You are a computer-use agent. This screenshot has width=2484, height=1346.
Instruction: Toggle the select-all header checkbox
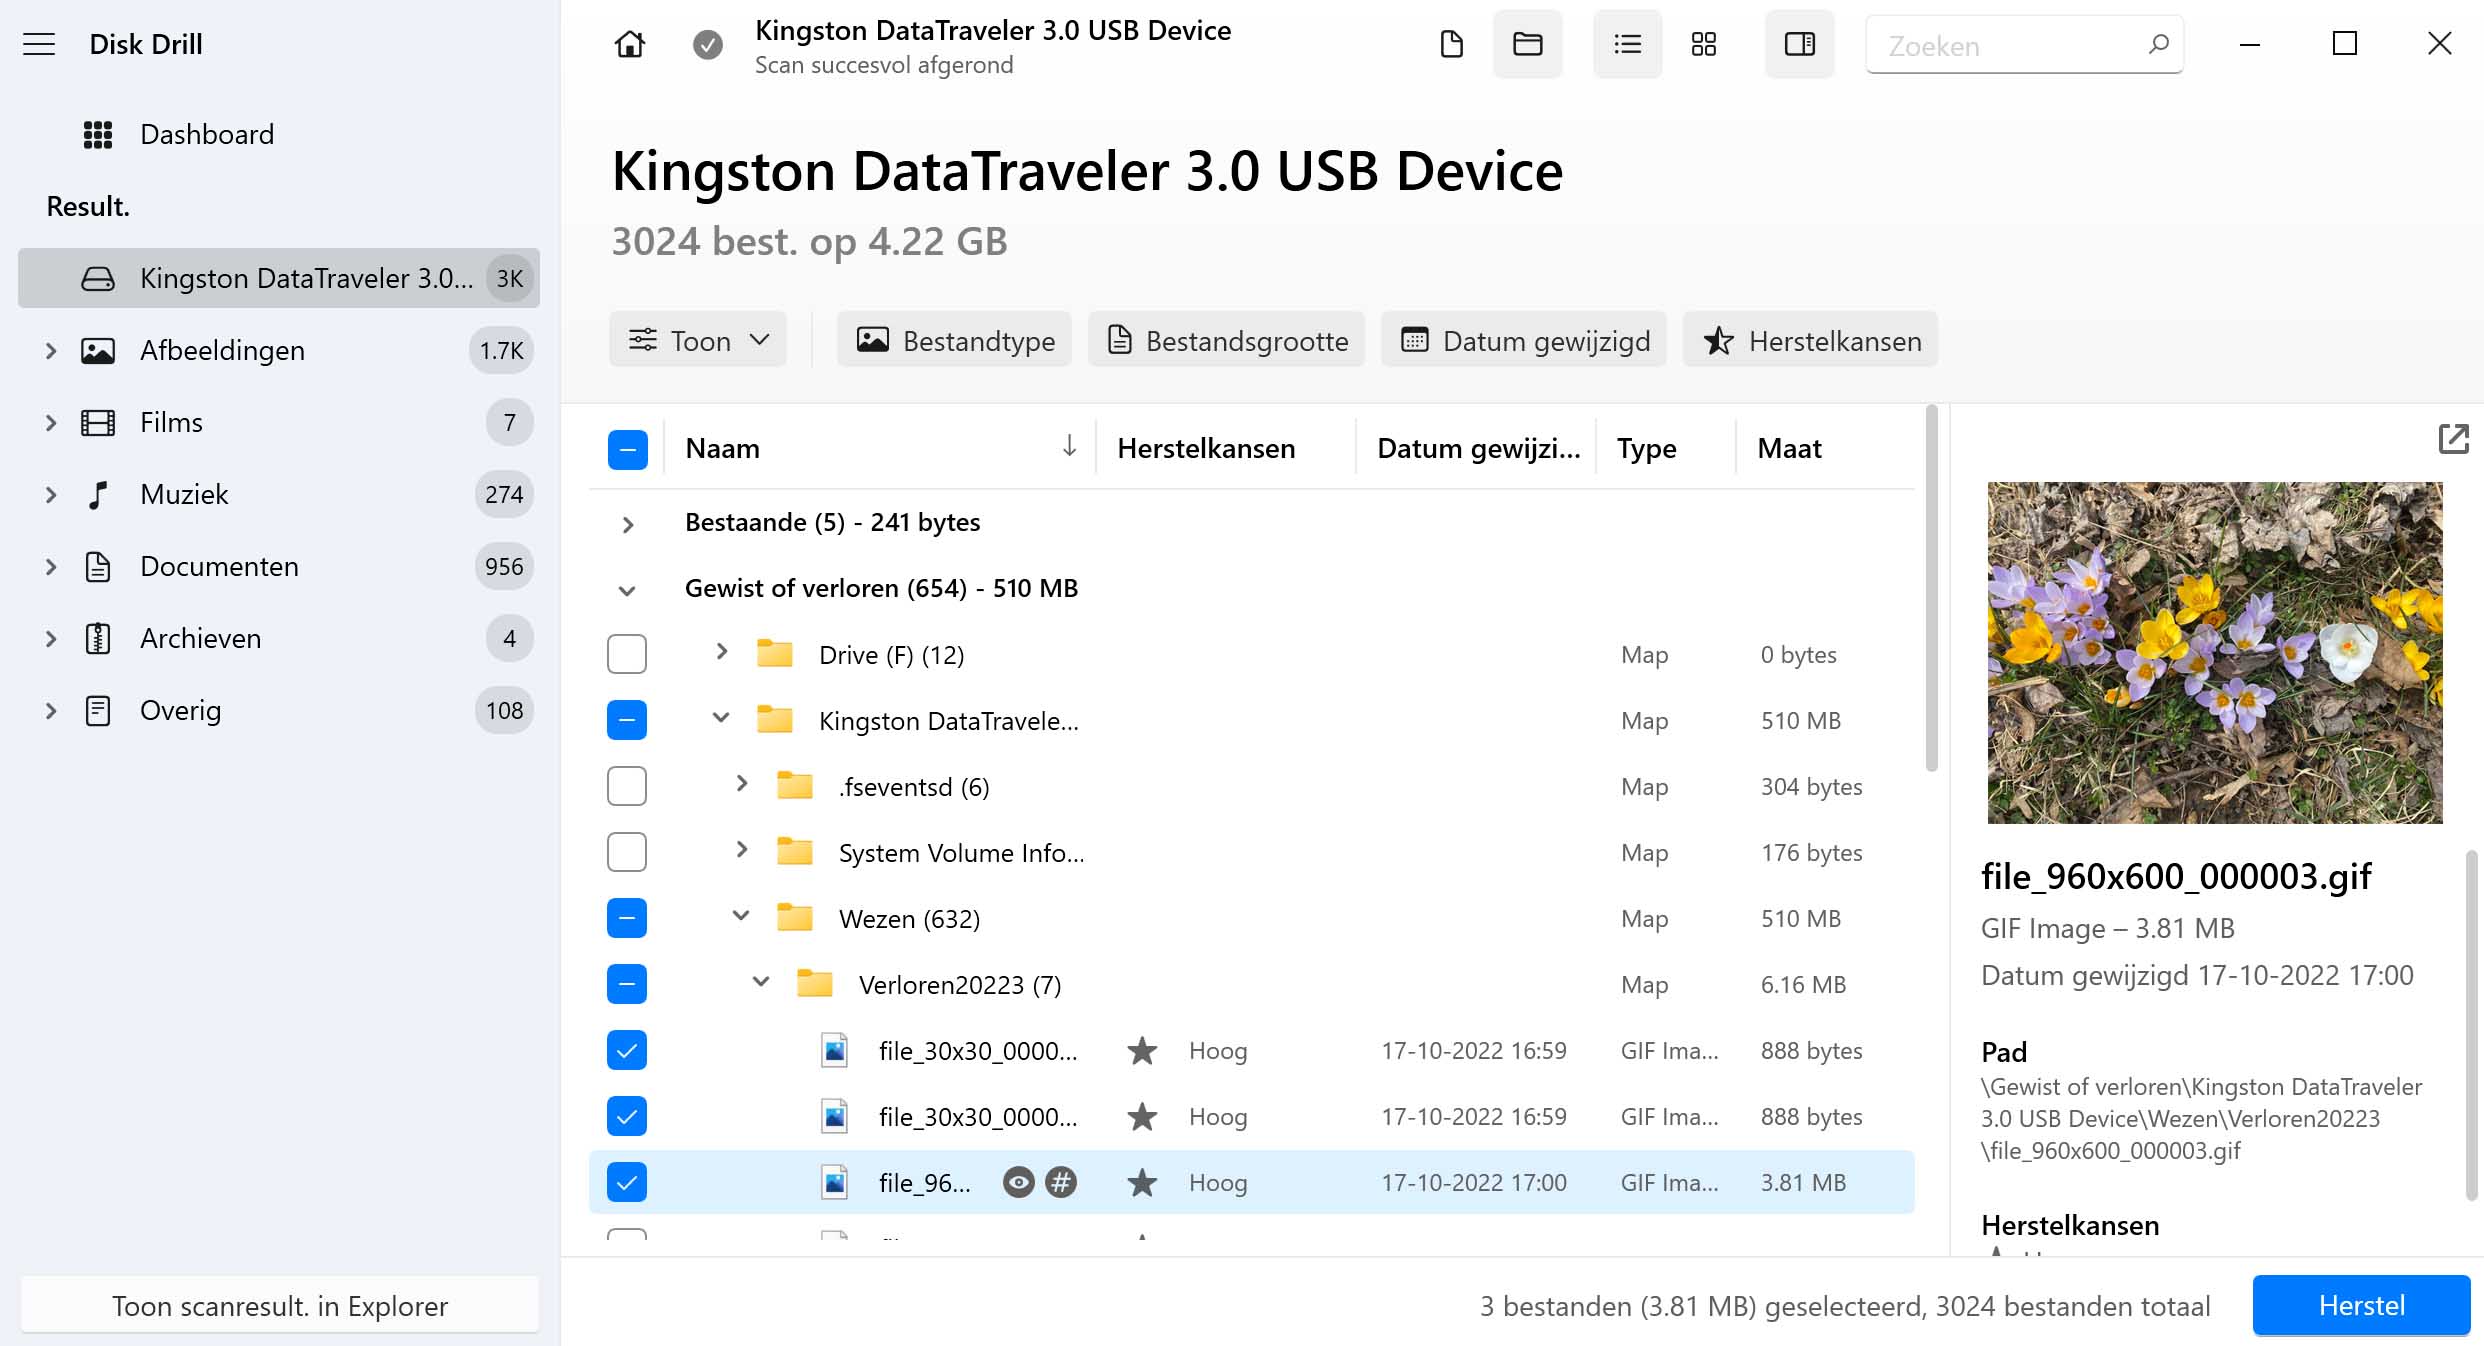coord(627,449)
